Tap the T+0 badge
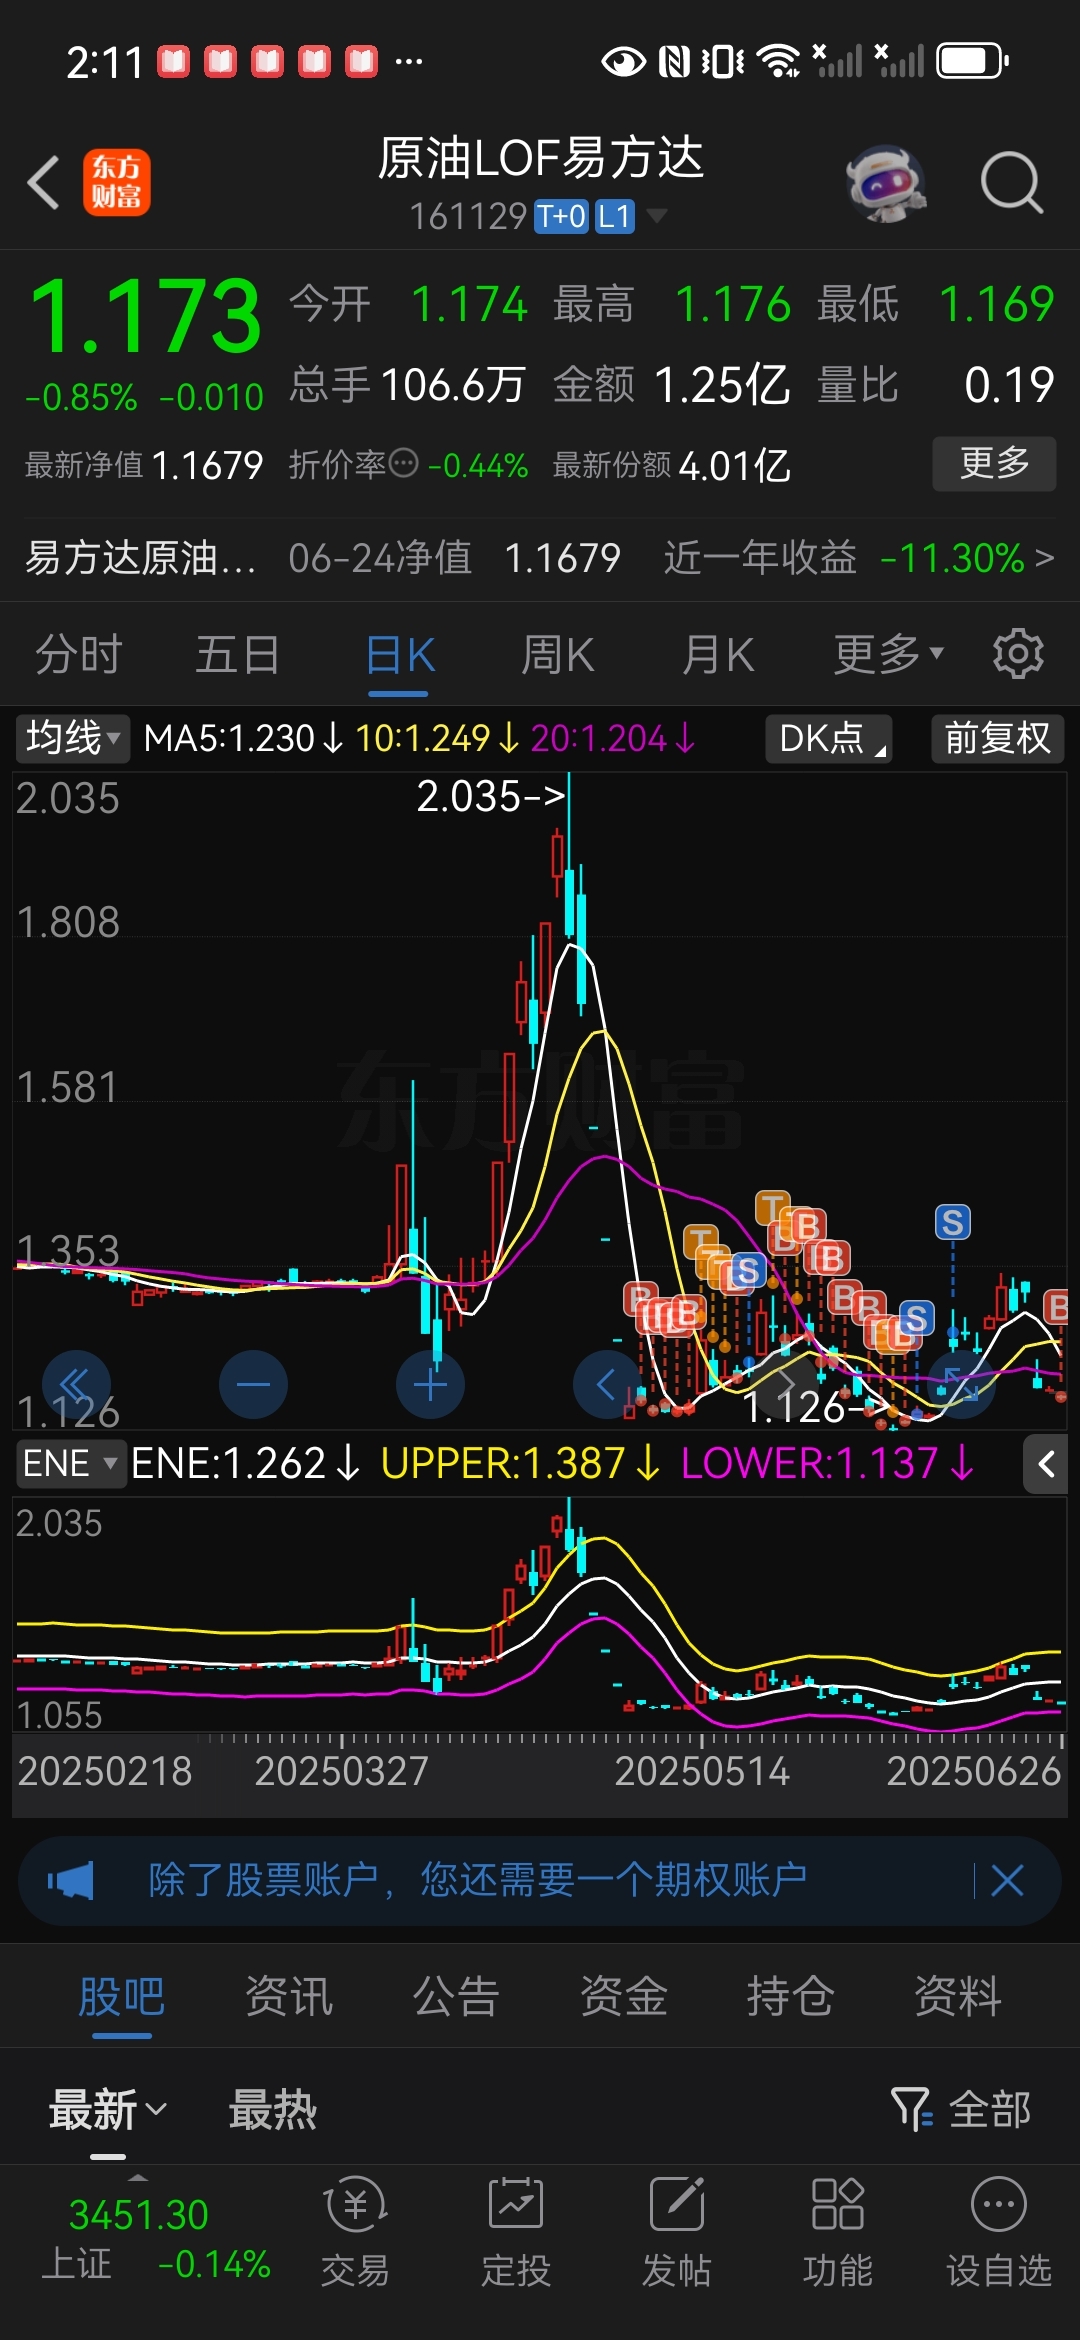1080x2340 pixels. click(x=561, y=216)
